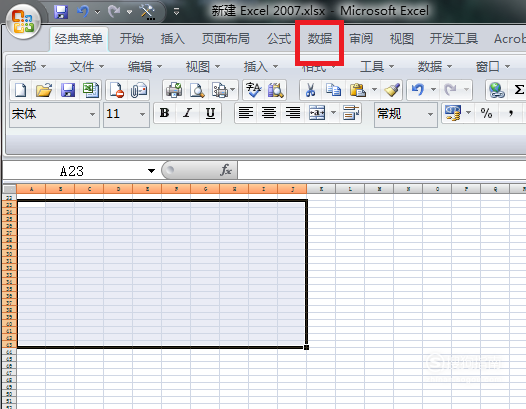The image size is (526, 409).
Task: Switch to the 插入 ribbon tab
Action: (x=173, y=39)
